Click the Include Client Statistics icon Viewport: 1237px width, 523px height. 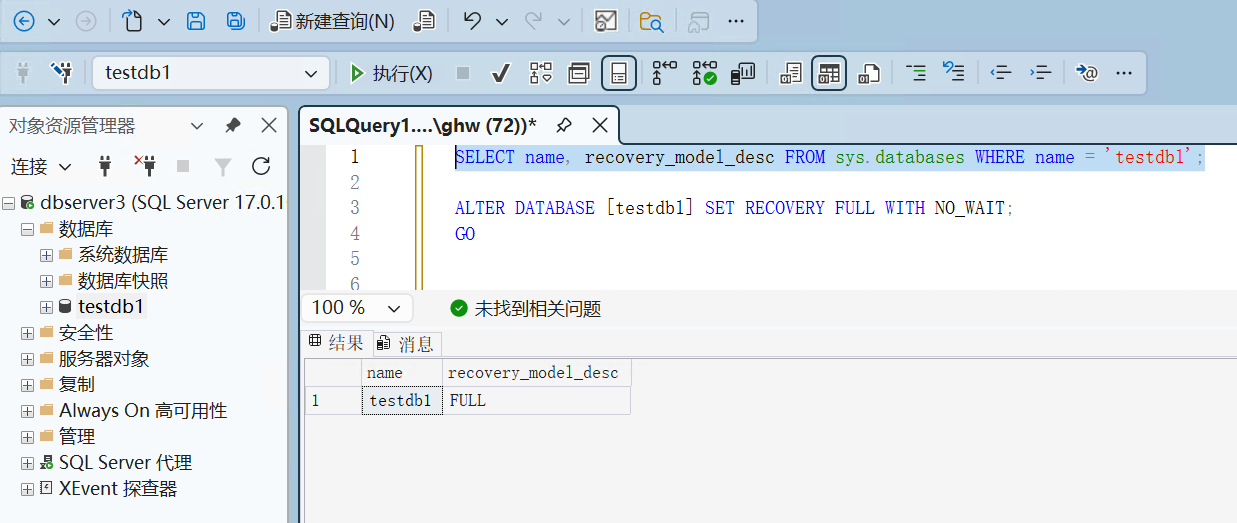point(743,73)
